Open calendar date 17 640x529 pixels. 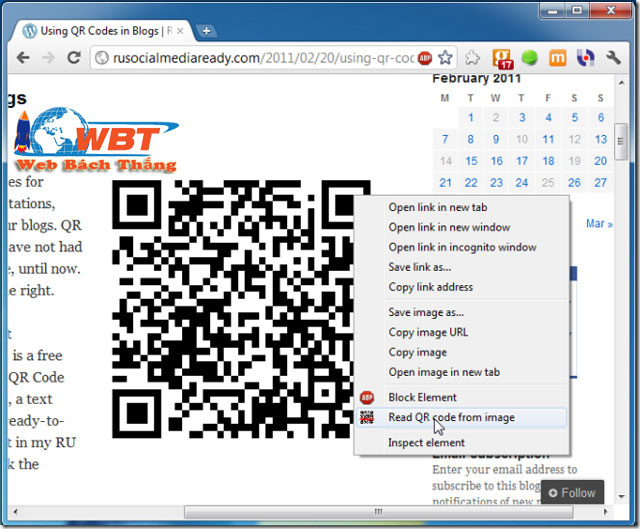coord(522,161)
